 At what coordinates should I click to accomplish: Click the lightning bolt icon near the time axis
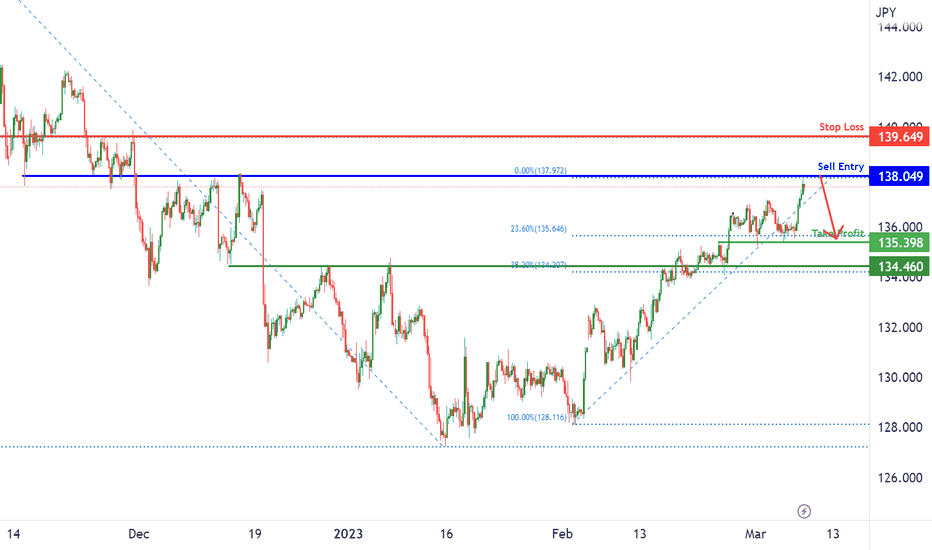coord(804,511)
